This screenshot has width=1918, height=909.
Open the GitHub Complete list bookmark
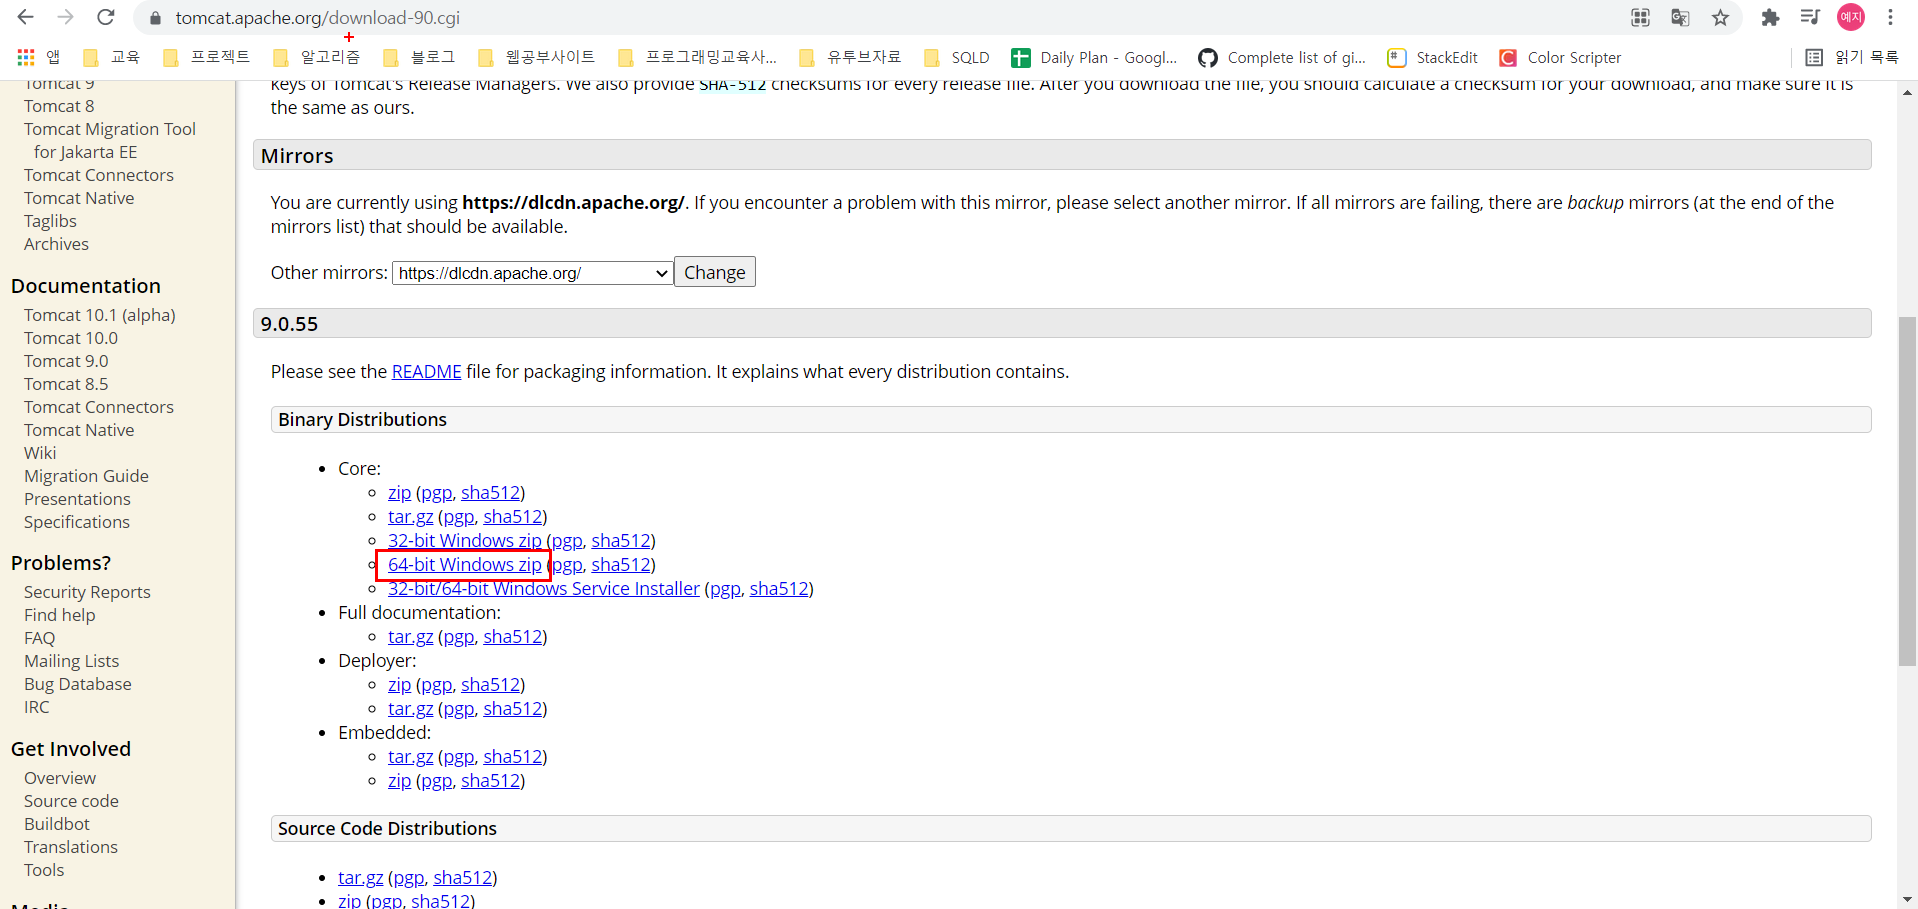click(x=1282, y=57)
